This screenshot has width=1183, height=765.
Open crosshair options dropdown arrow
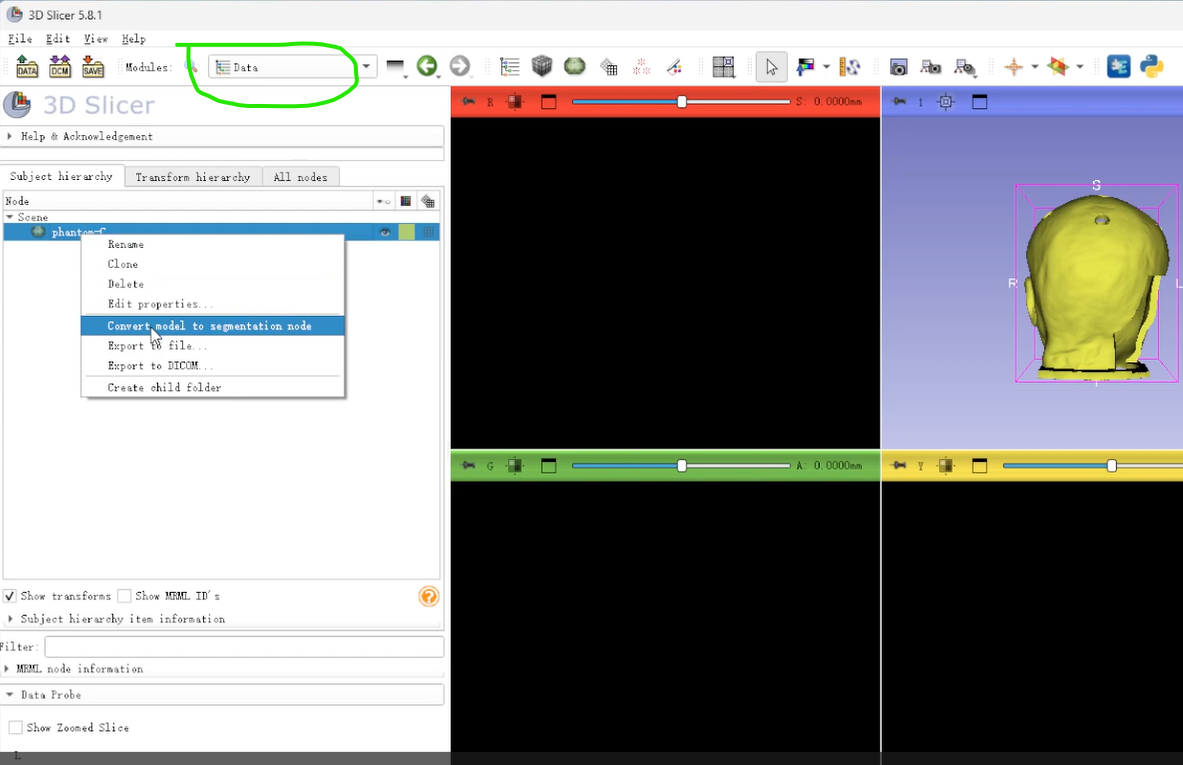click(1034, 67)
